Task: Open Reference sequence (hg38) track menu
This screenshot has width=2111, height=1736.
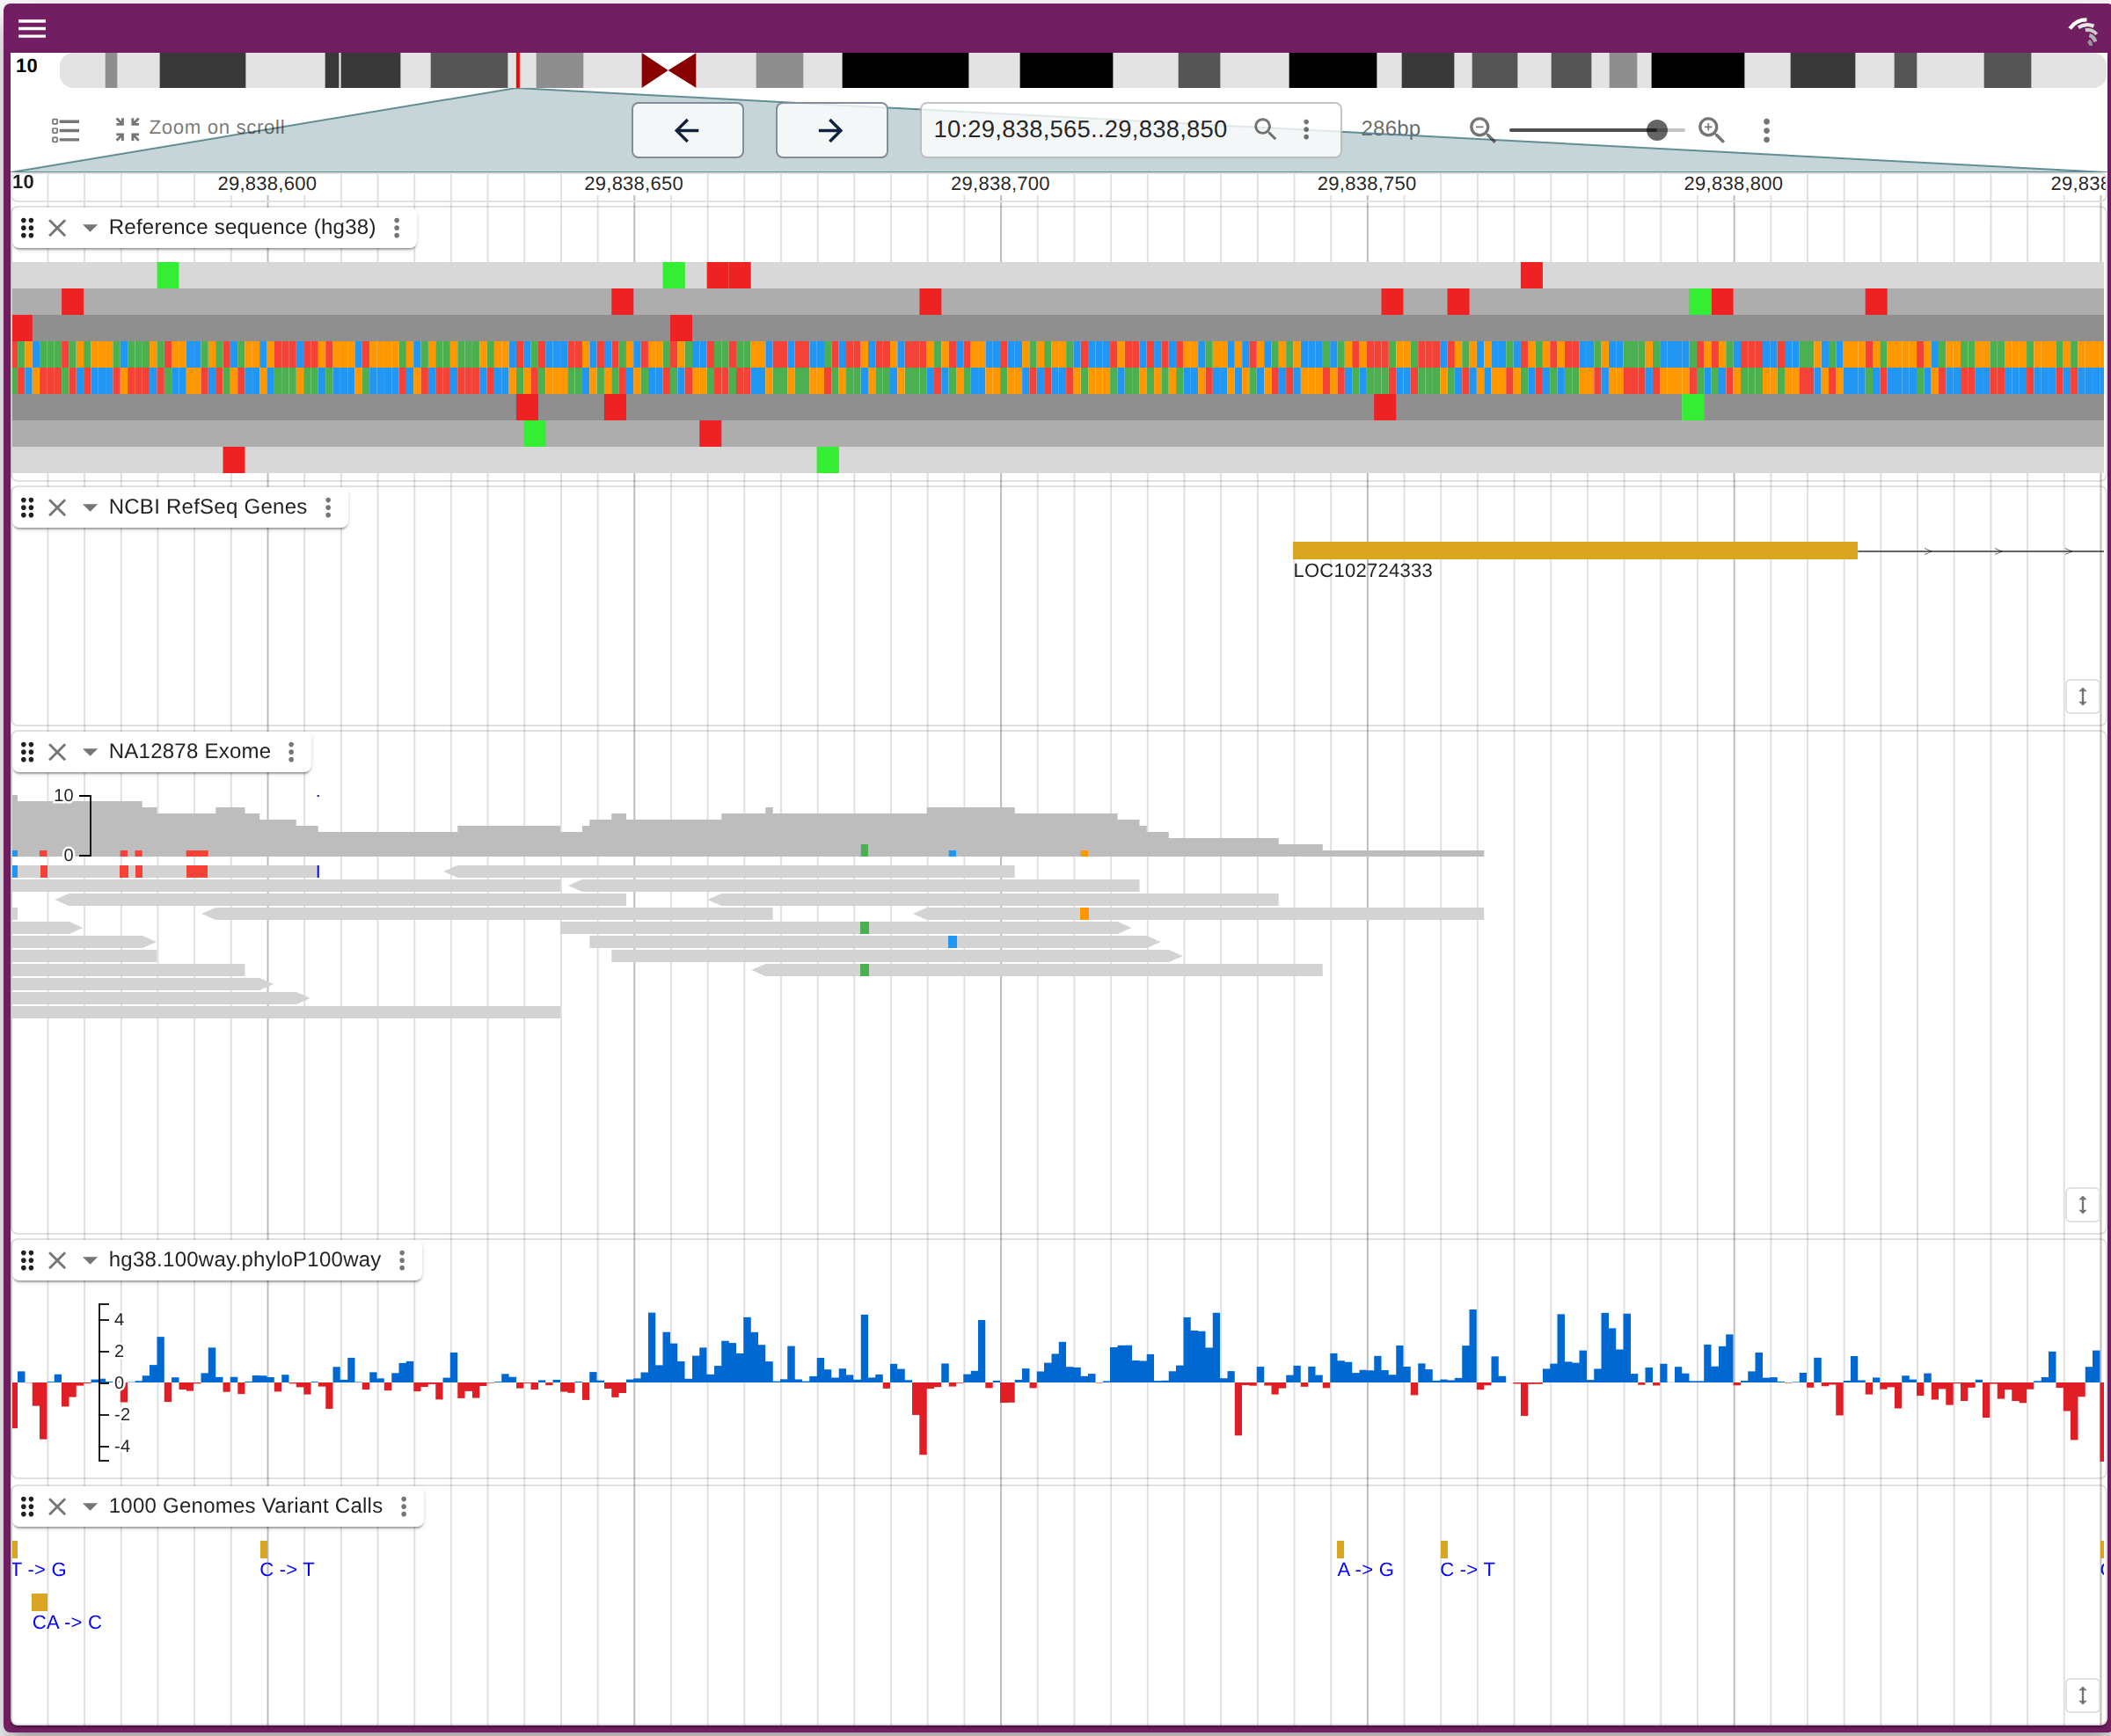Action: tap(397, 228)
